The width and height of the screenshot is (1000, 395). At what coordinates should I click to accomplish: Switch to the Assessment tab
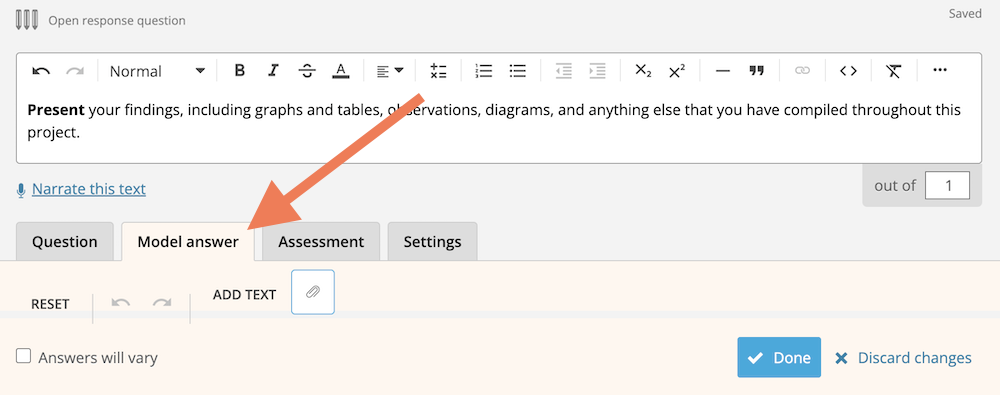(x=321, y=242)
